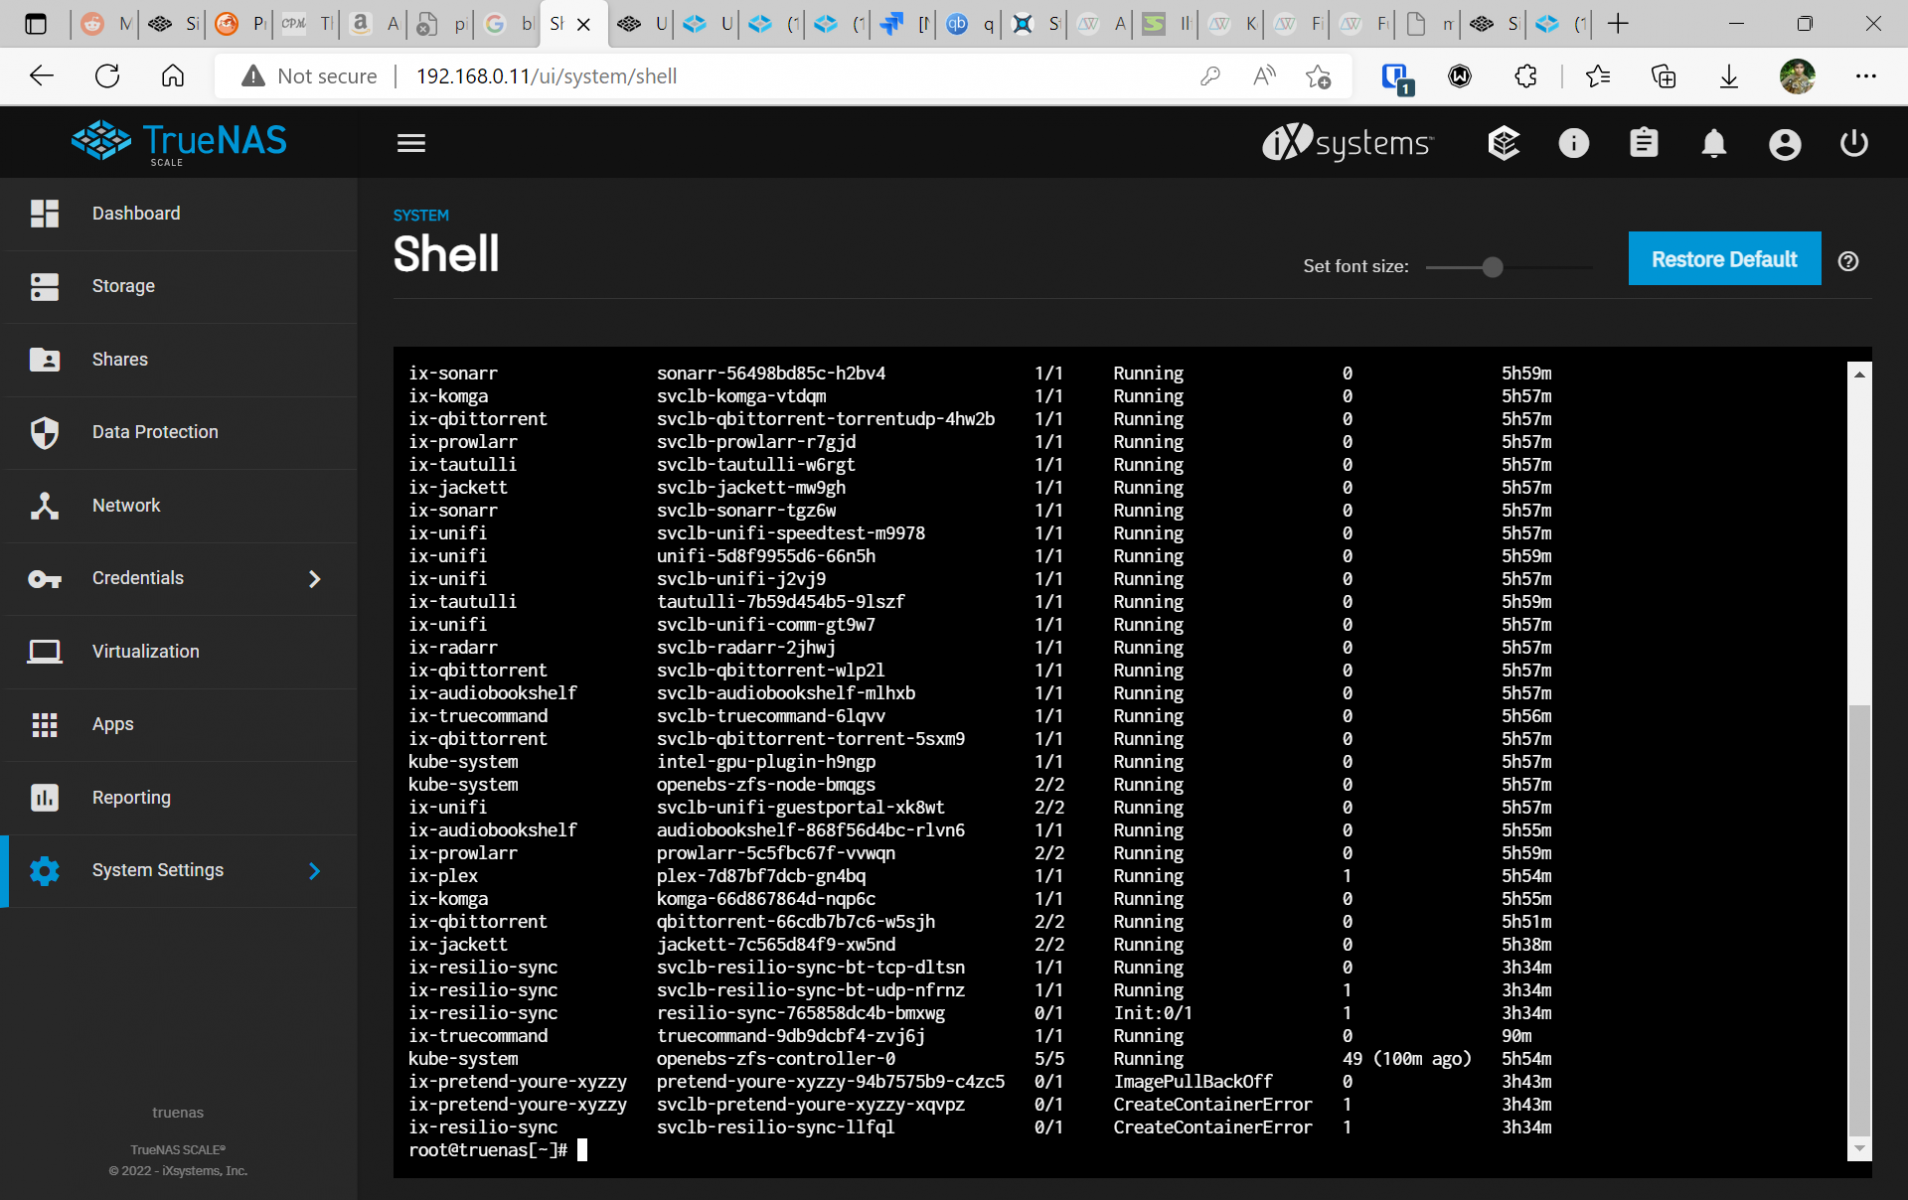
Task: Open Shares in the sidebar
Action: (179, 360)
